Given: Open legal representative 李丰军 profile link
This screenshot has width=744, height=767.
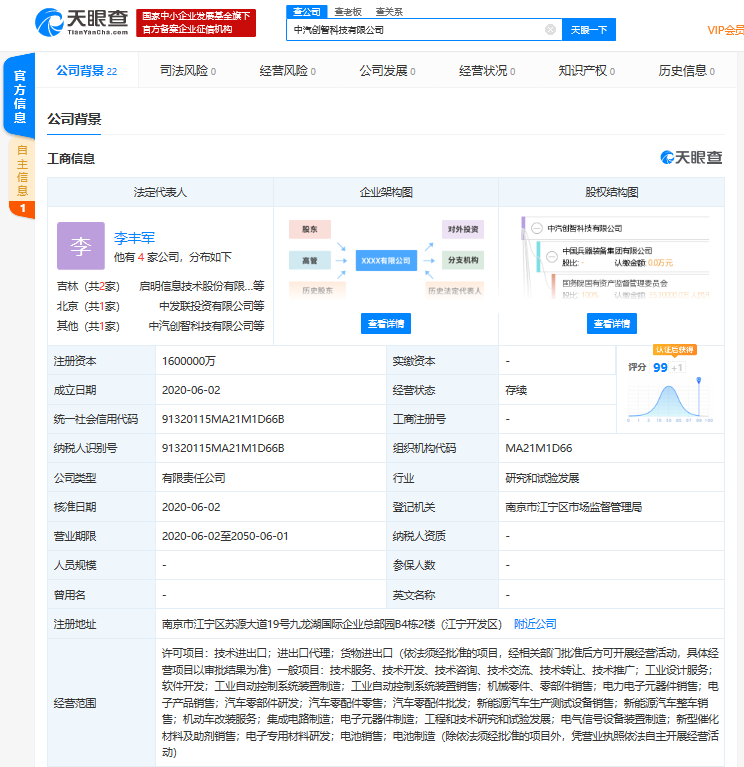Looking at the screenshot, I should click(x=134, y=238).
